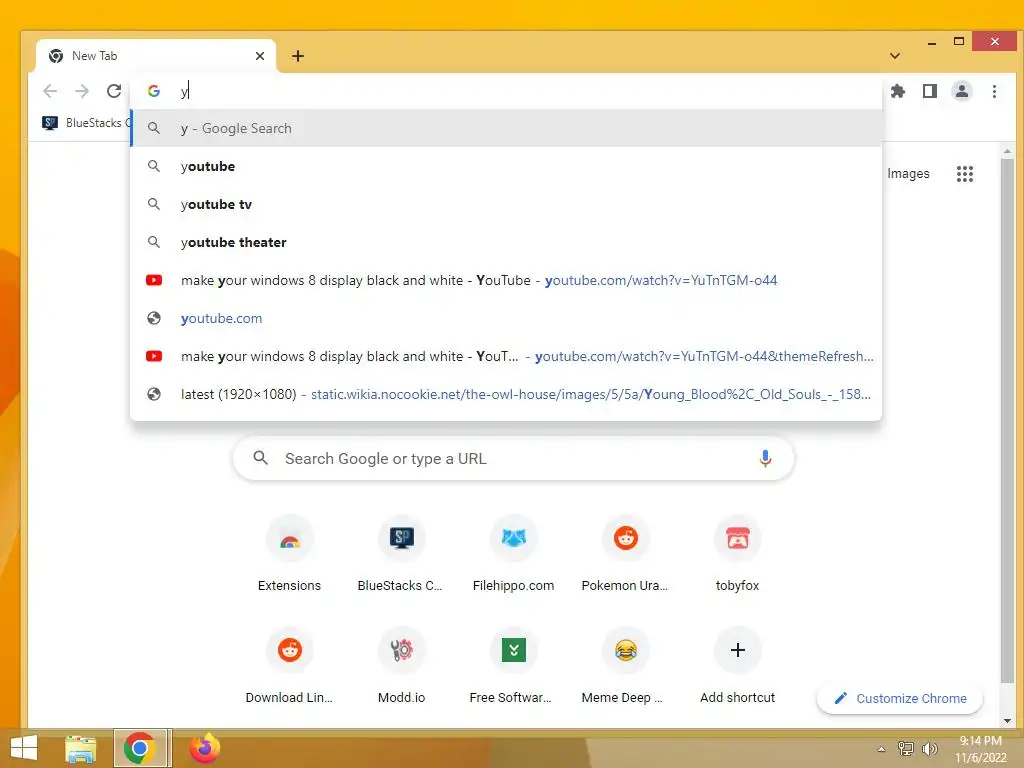Launch Firefox from the taskbar
1024x768 pixels.
[x=204, y=748]
